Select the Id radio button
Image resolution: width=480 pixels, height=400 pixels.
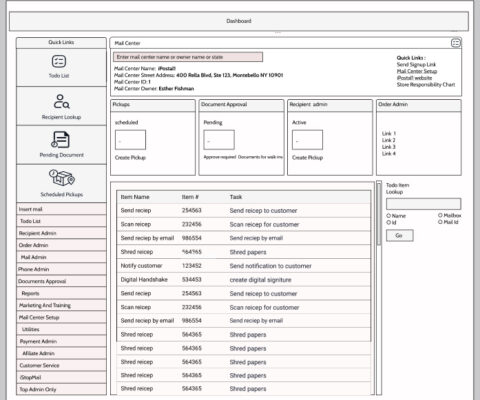pyautogui.click(x=388, y=222)
